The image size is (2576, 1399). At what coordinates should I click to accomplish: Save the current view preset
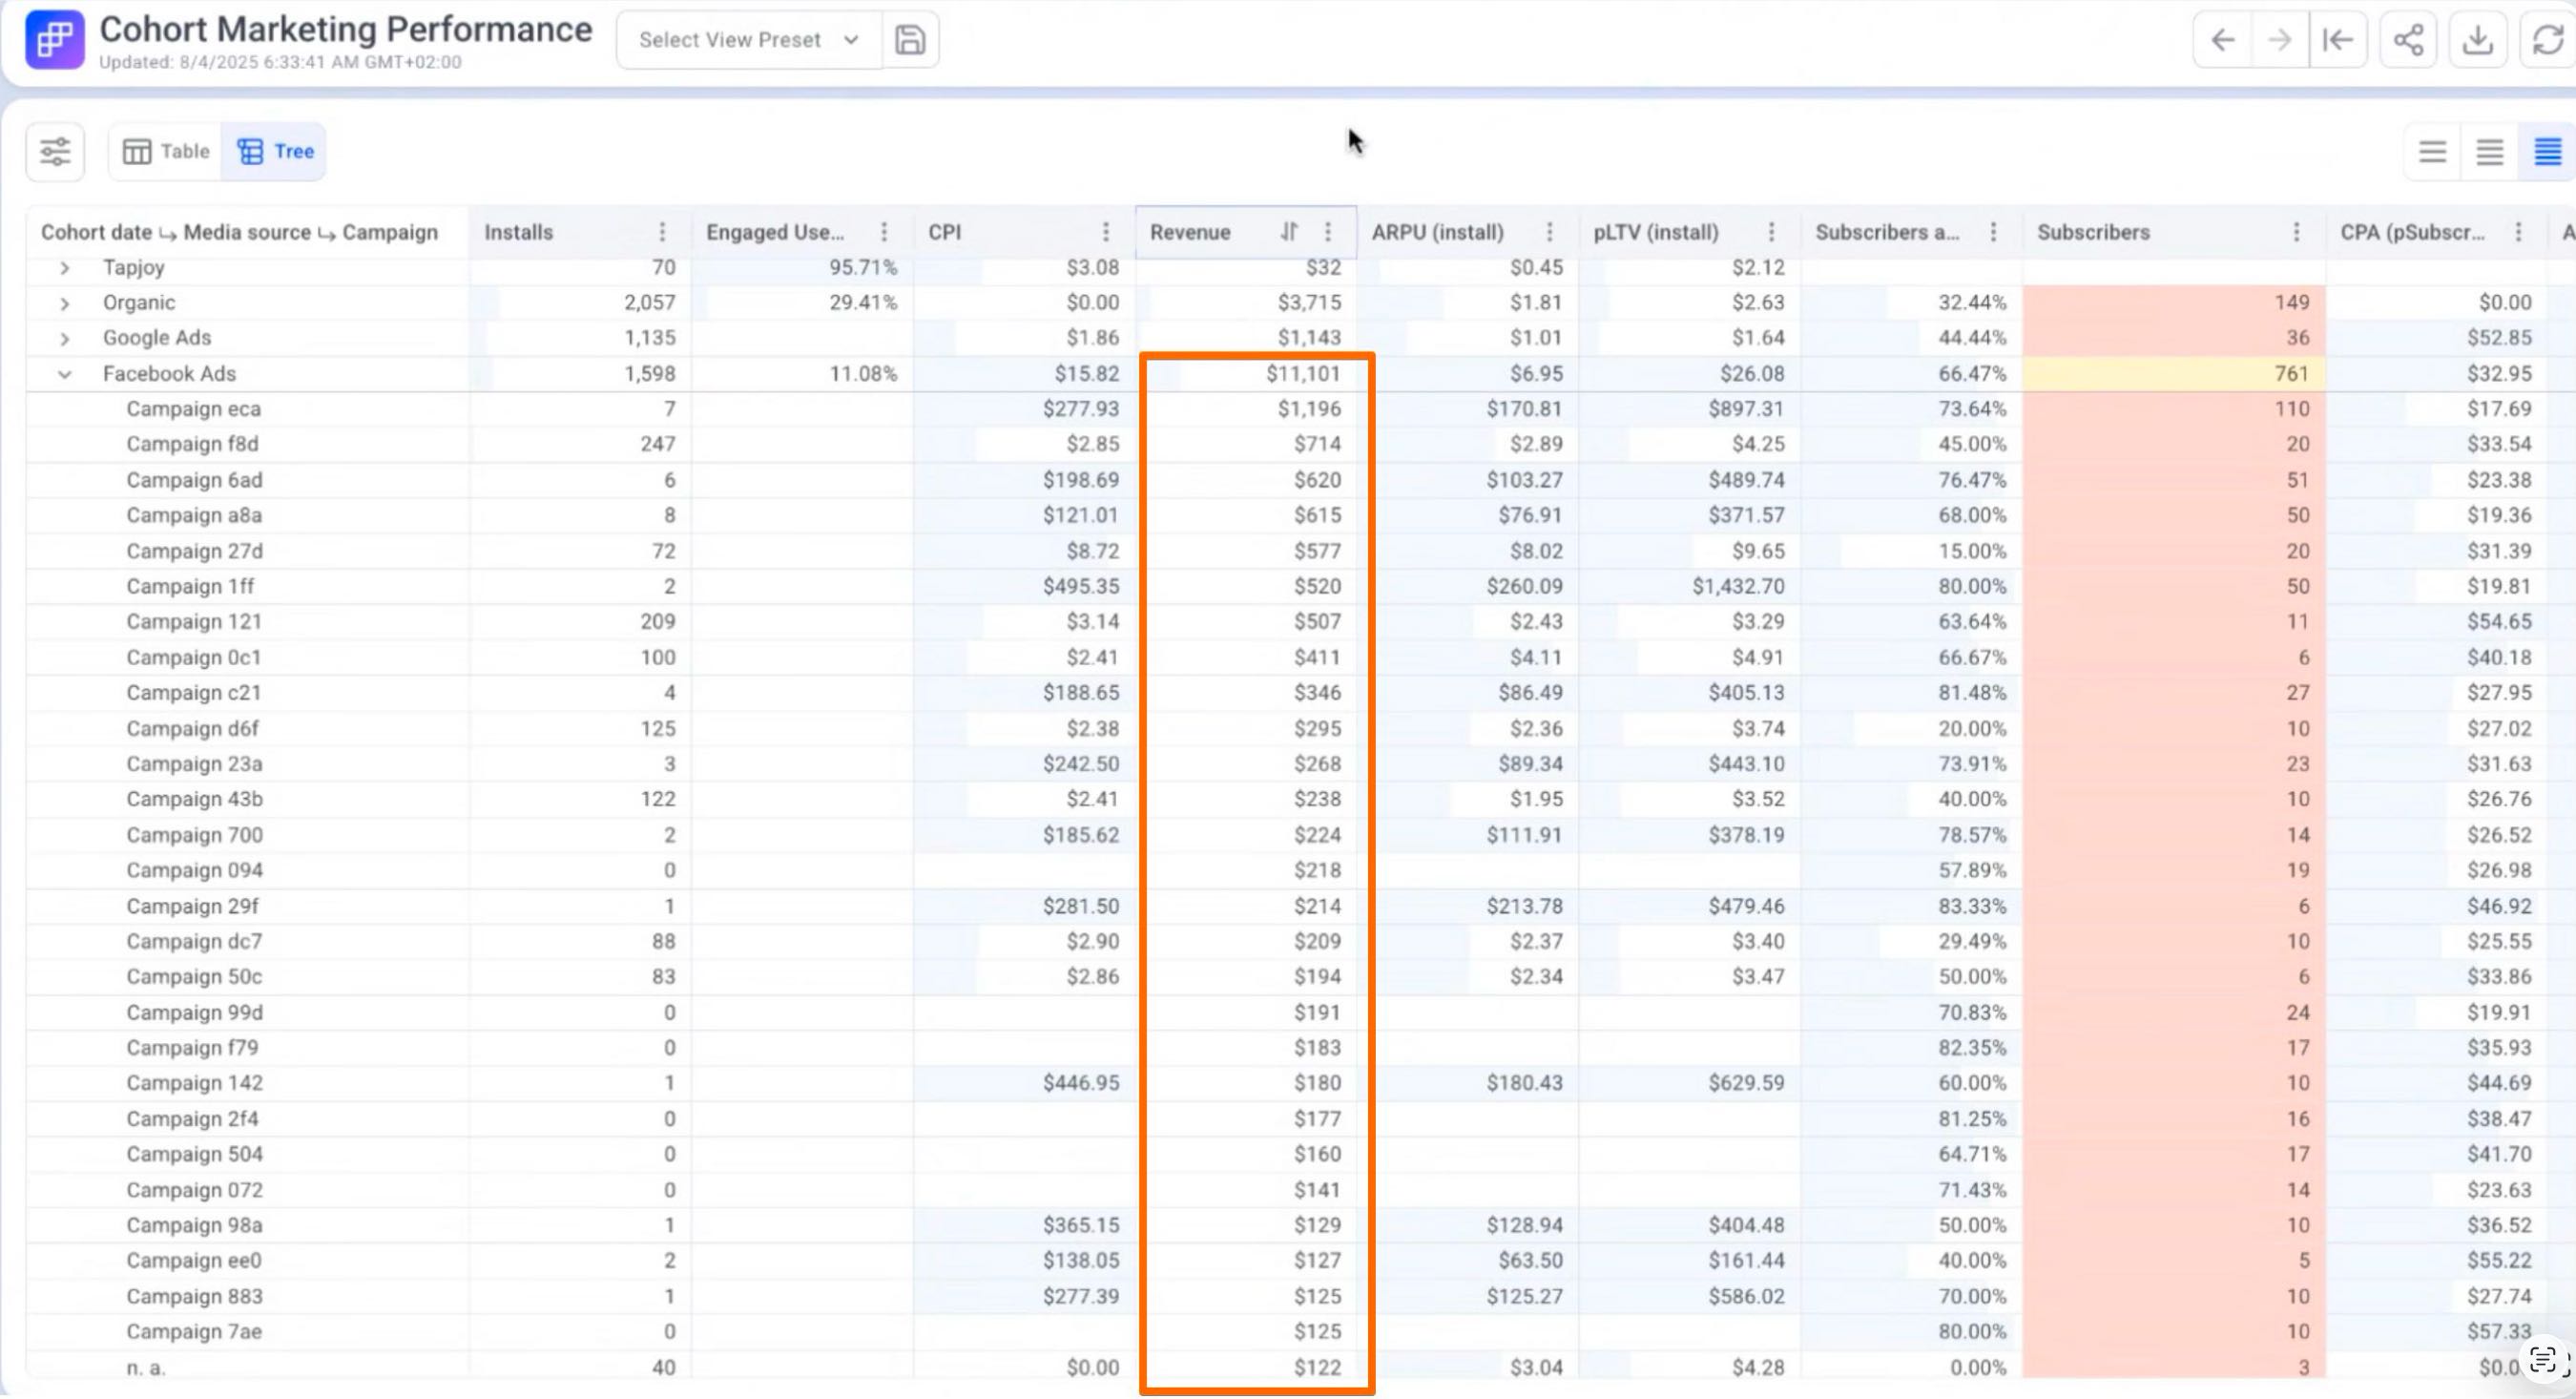coord(909,40)
